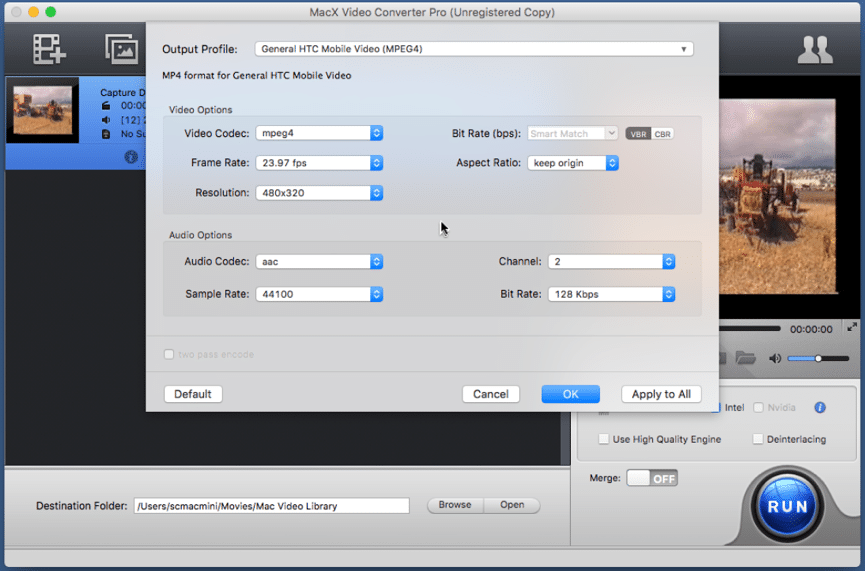Viewport: 865px width, 571px height.
Task: Click the speaker audio track icon in file item
Action: coord(106,120)
